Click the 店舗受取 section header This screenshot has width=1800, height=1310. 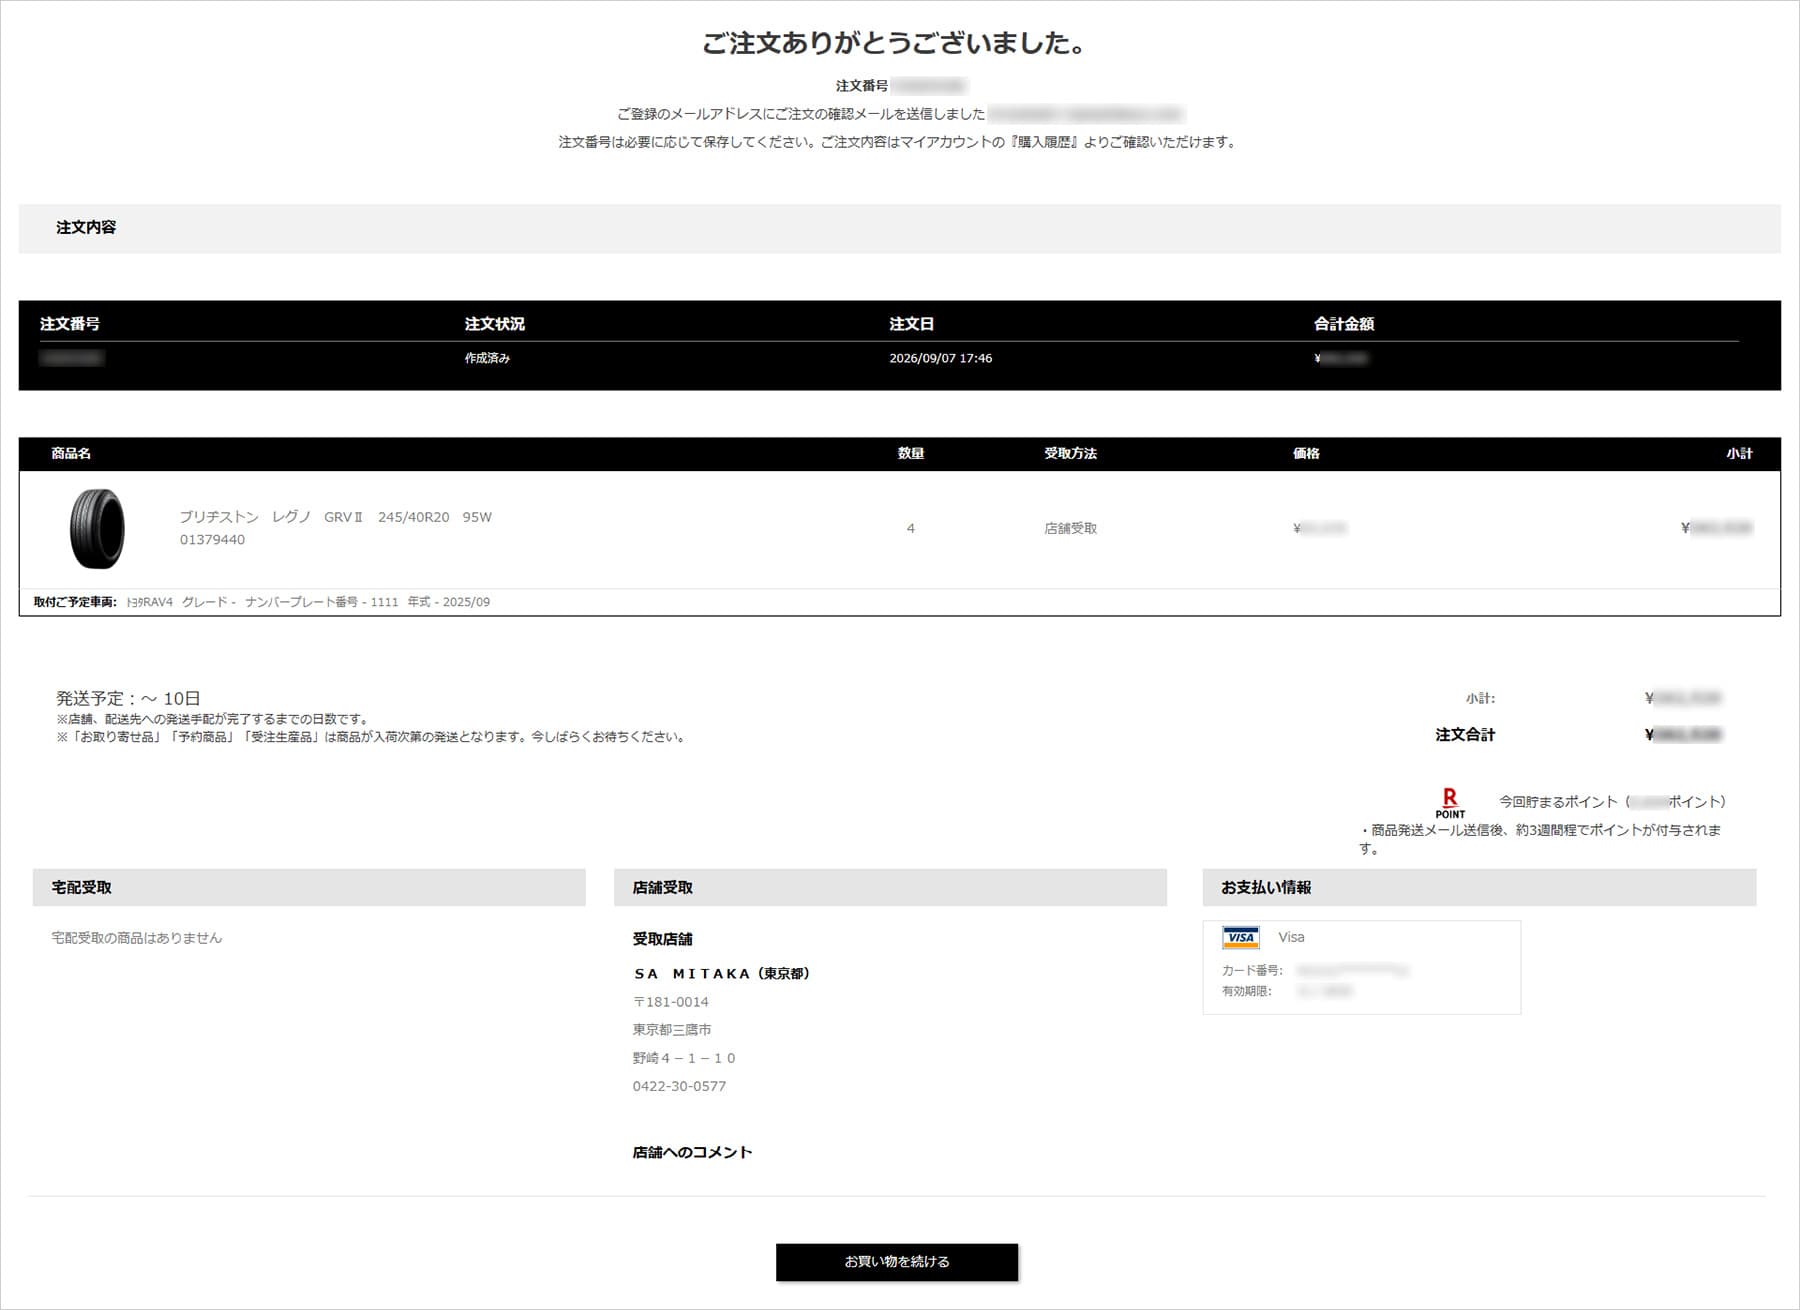click(x=890, y=887)
